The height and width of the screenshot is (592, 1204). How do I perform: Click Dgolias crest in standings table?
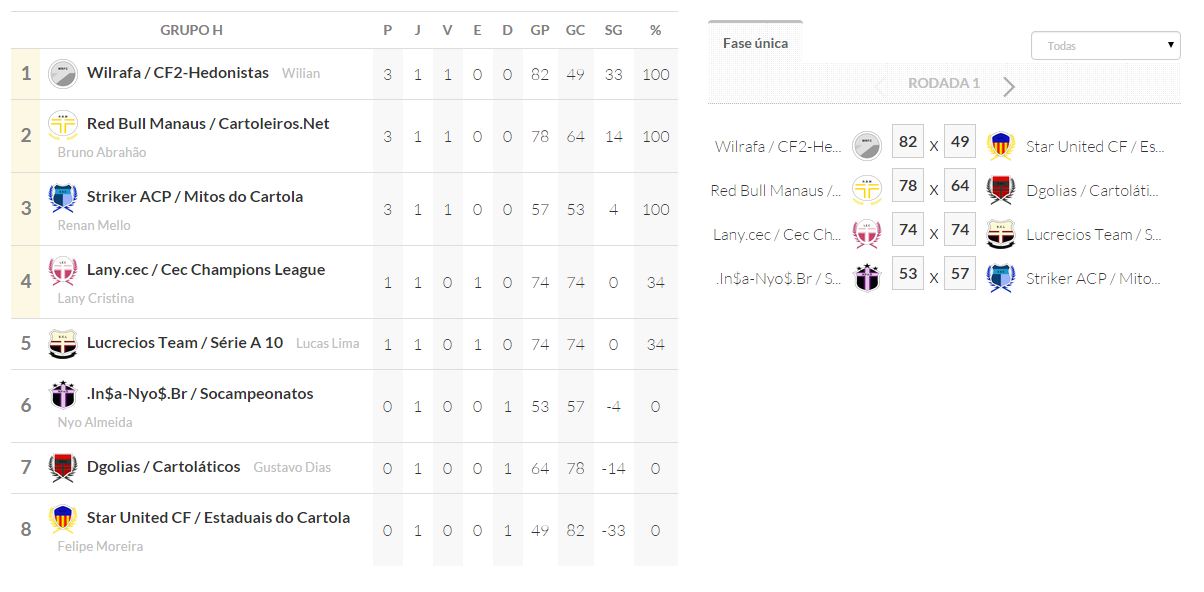(63, 467)
